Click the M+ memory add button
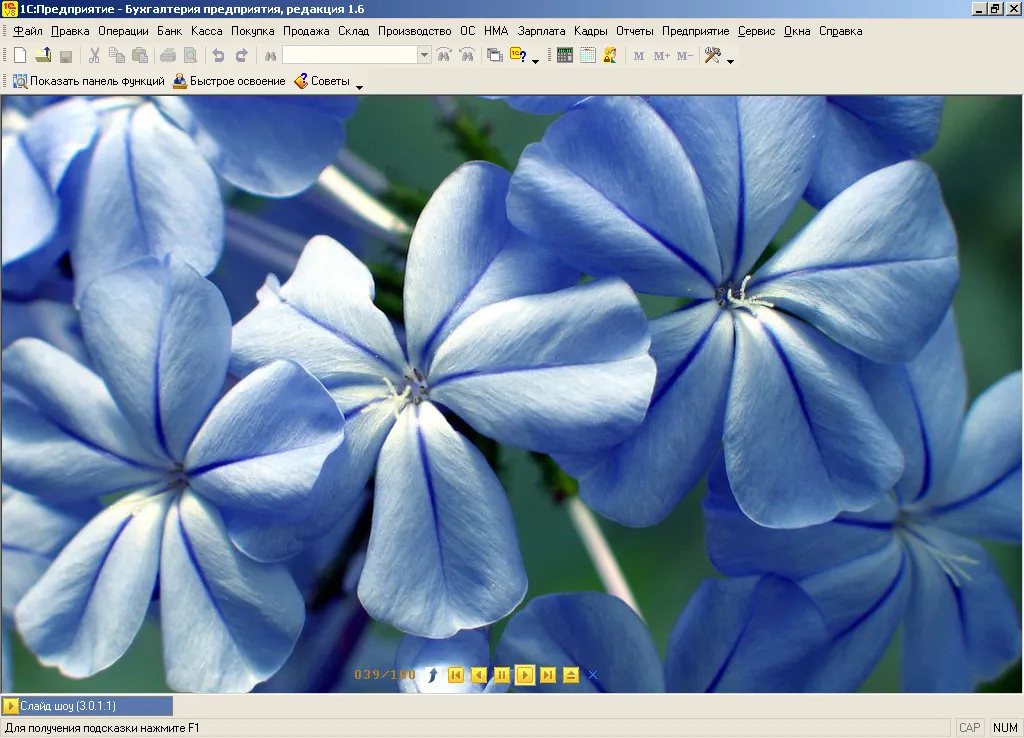The width and height of the screenshot is (1024, 738). point(662,56)
